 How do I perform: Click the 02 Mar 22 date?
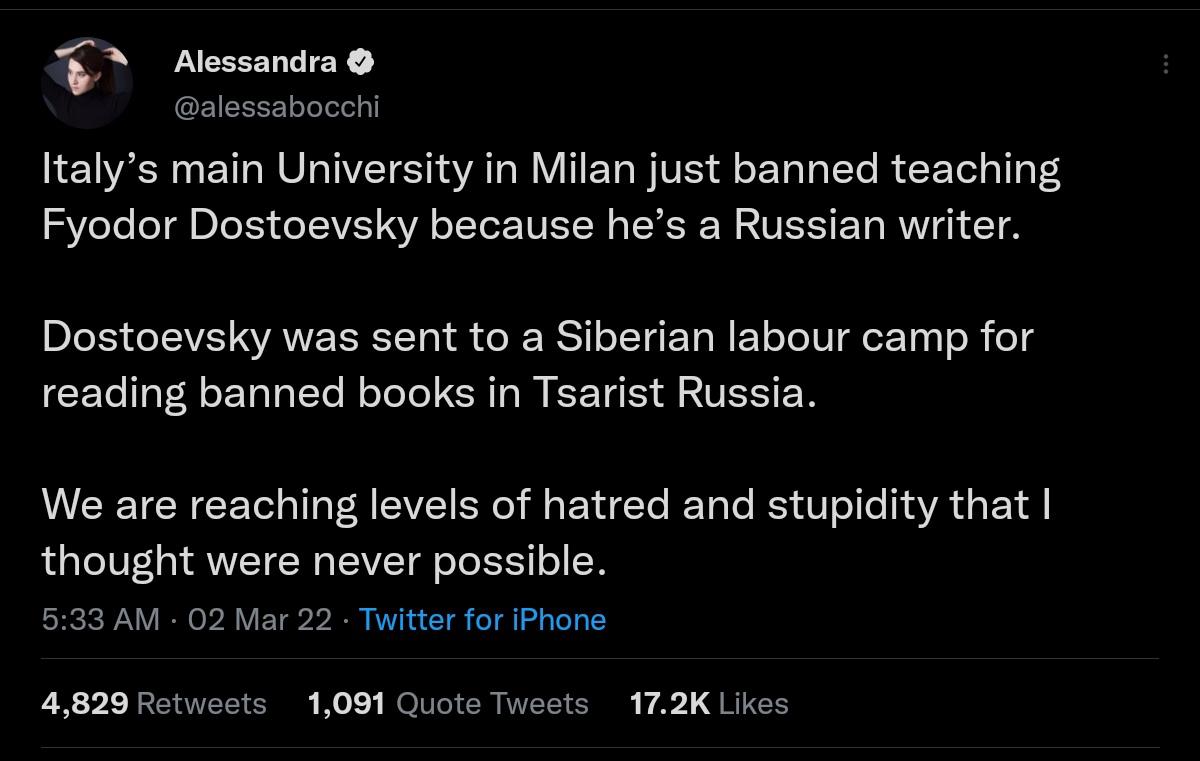coord(259,620)
